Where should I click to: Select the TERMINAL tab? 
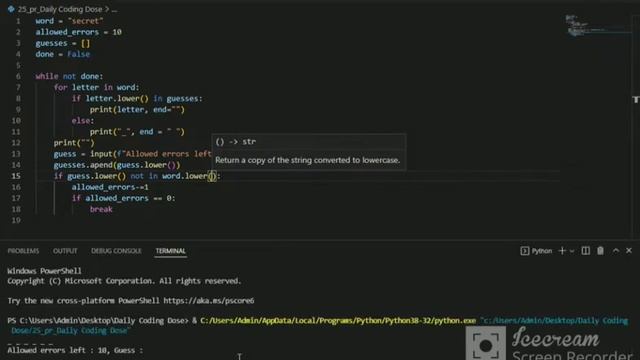(171, 251)
